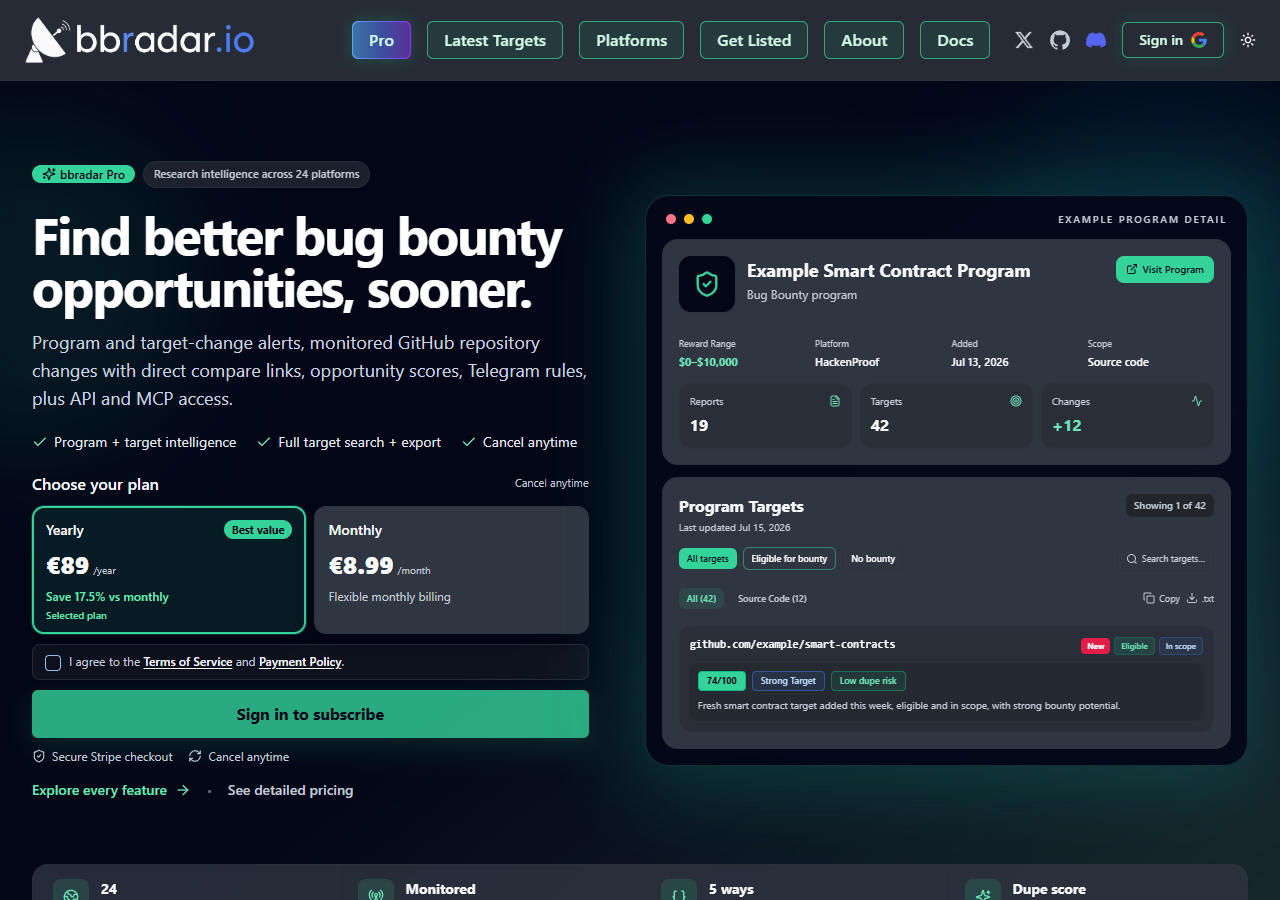The width and height of the screenshot is (1280, 900).
Task: Filter targets by No bounty
Action: point(873,559)
